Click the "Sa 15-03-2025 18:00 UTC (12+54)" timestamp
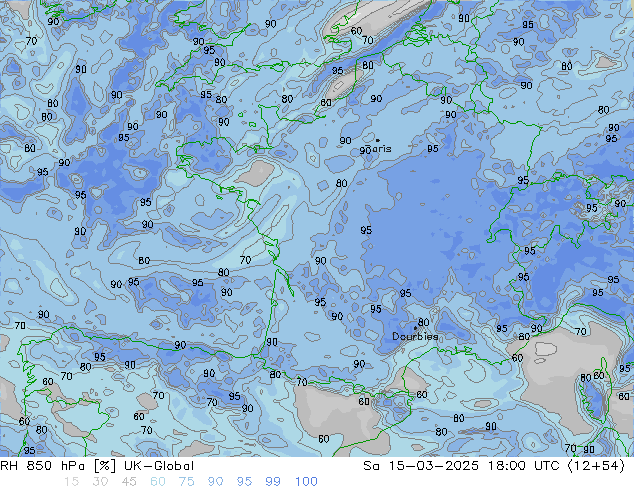 click(494, 466)
